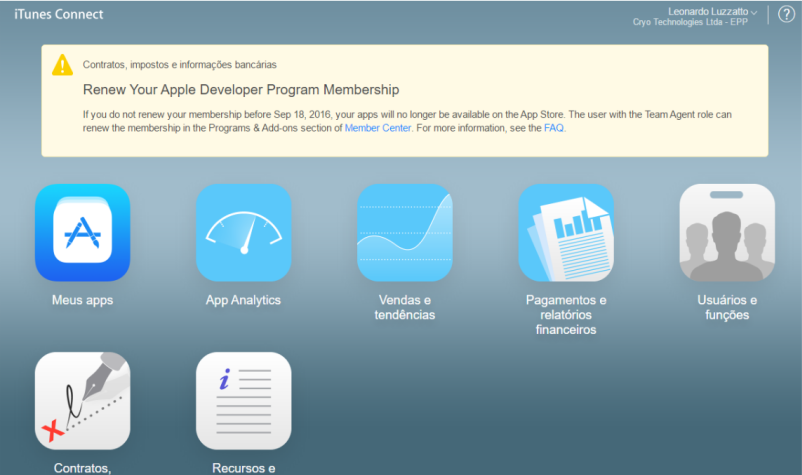Open the Vendas e tendências chart icon

(x=405, y=232)
